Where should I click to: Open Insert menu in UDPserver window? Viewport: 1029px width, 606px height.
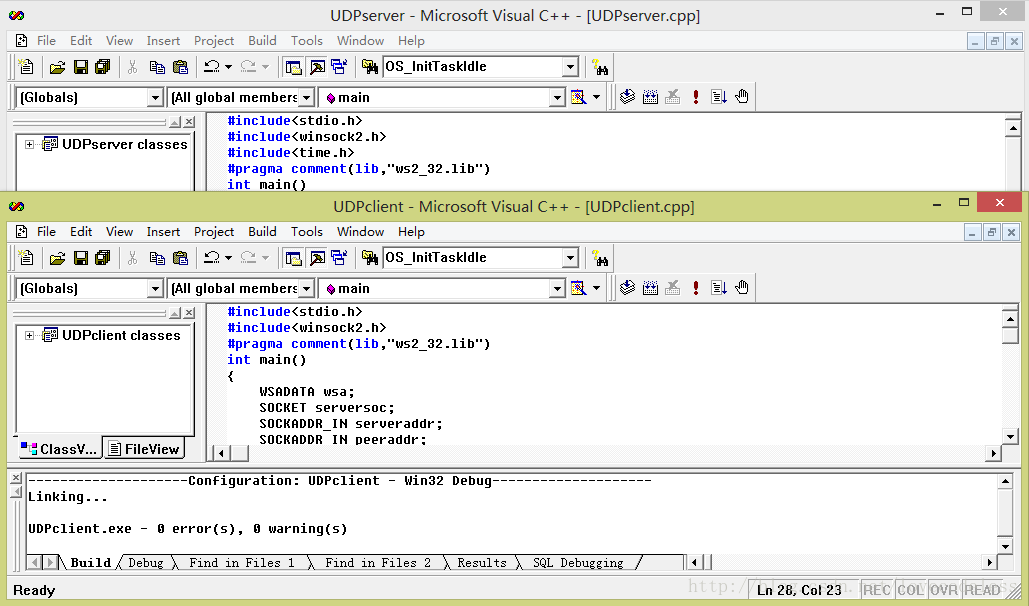point(163,41)
